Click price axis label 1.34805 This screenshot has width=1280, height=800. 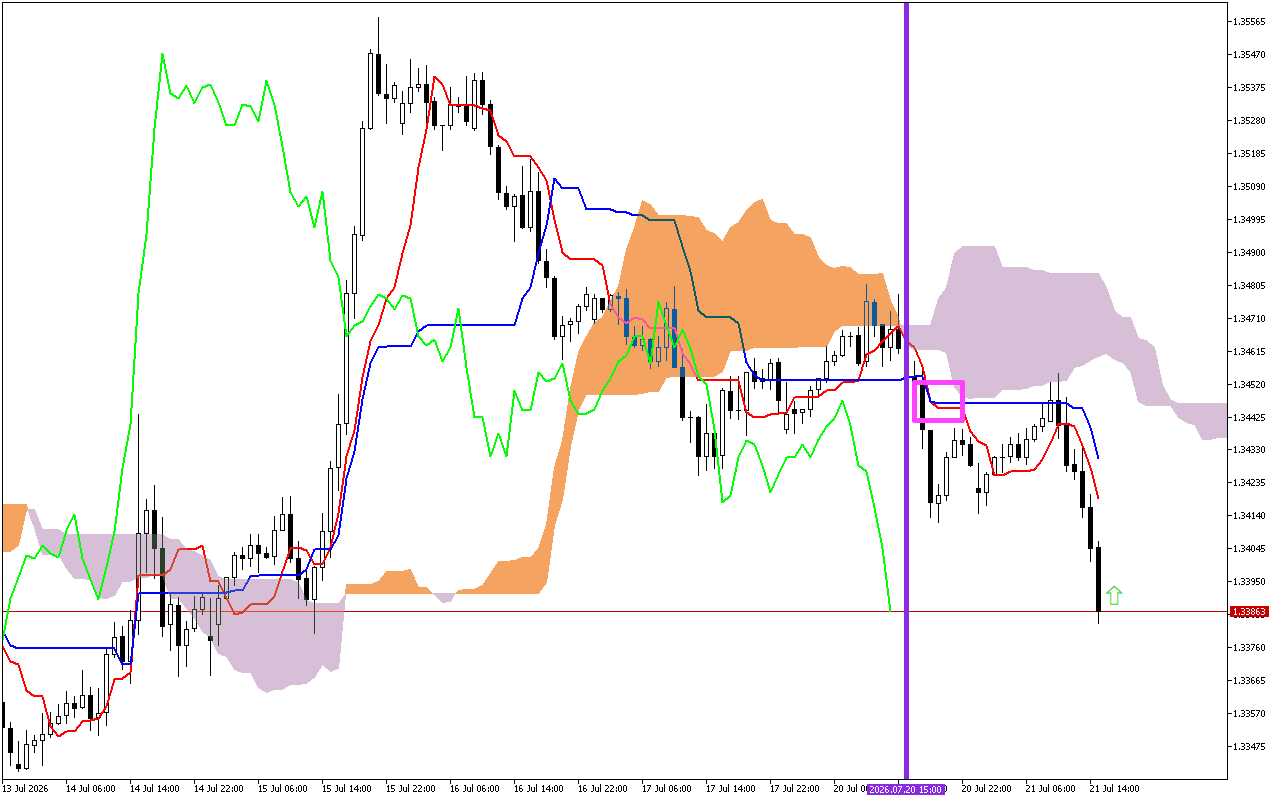pyautogui.click(x=1250, y=285)
